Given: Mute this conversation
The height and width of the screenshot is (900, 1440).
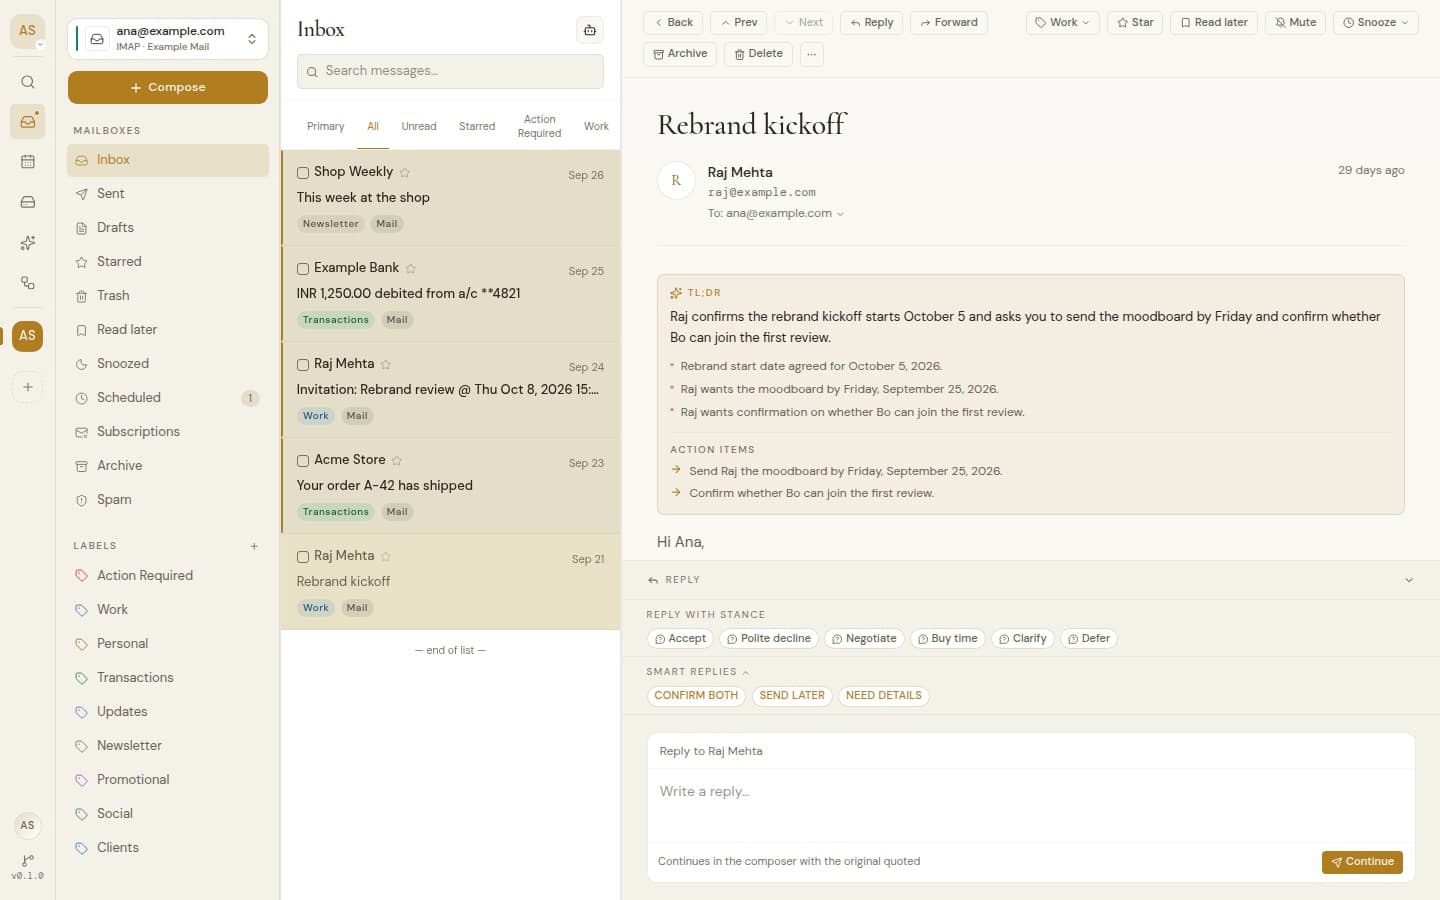Looking at the screenshot, I should [1295, 23].
